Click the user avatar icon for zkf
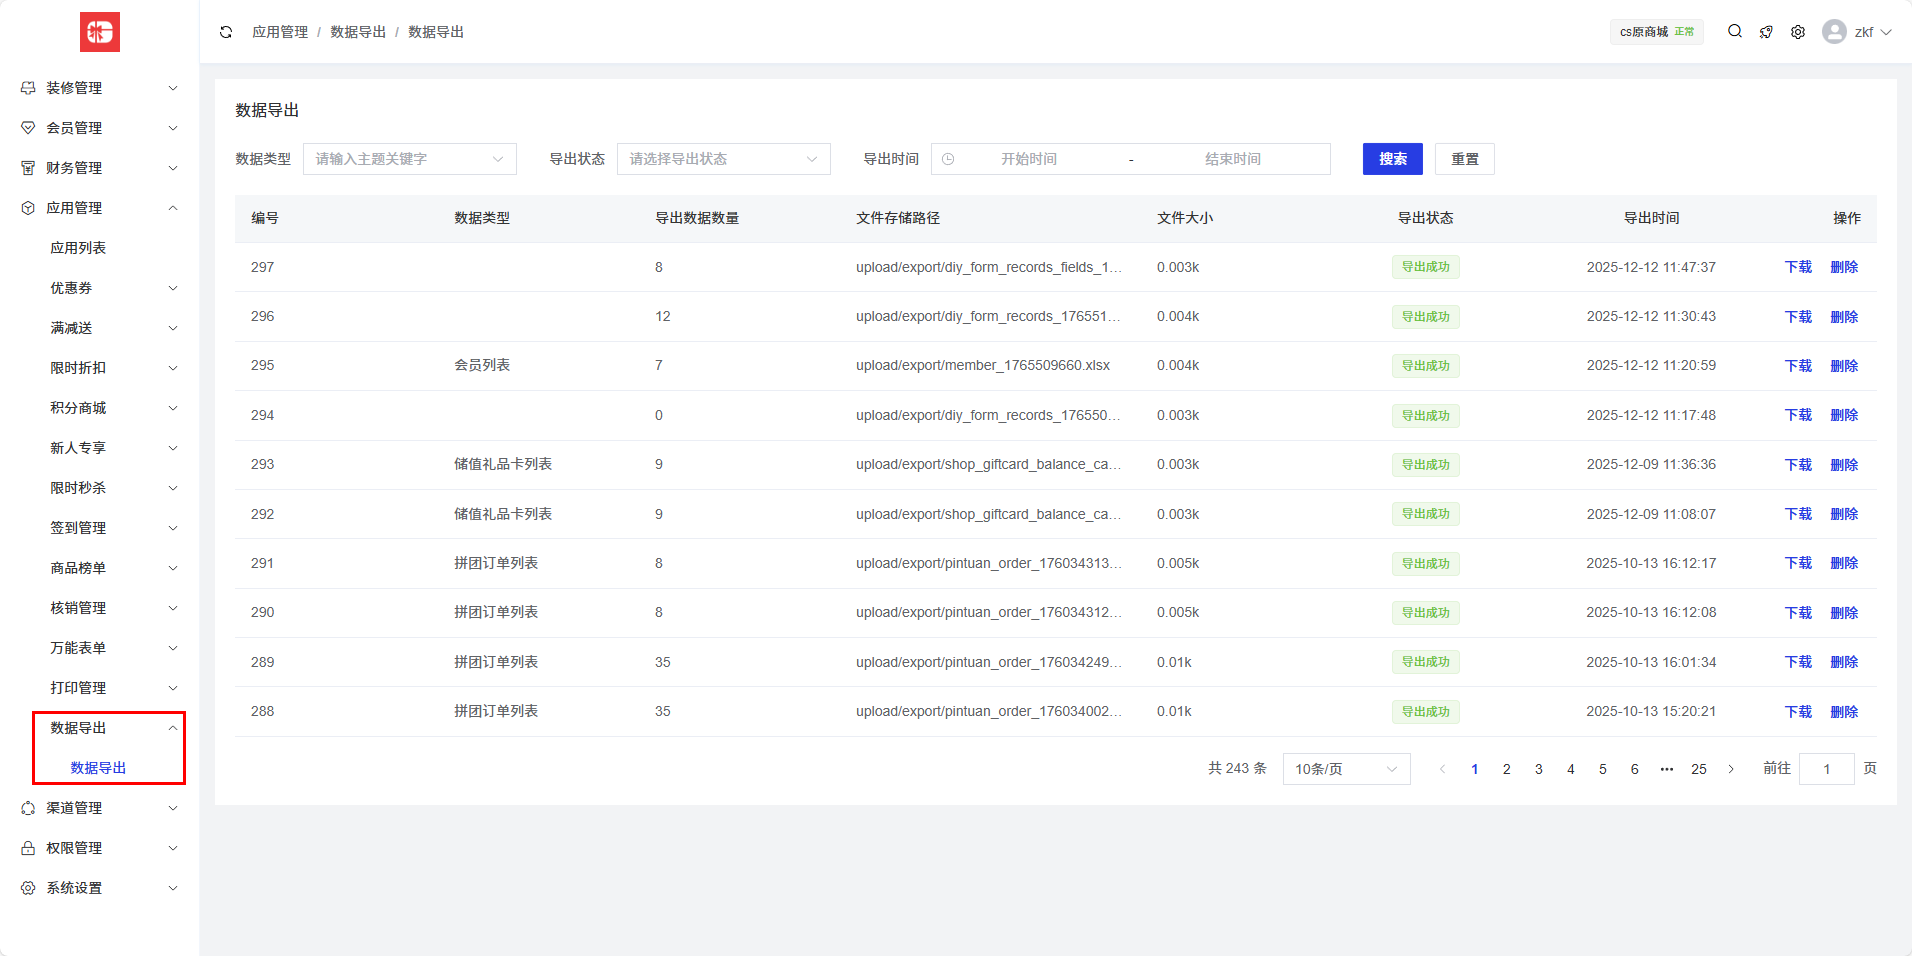This screenshot has width=1912, height=956. pos(1834,32)
